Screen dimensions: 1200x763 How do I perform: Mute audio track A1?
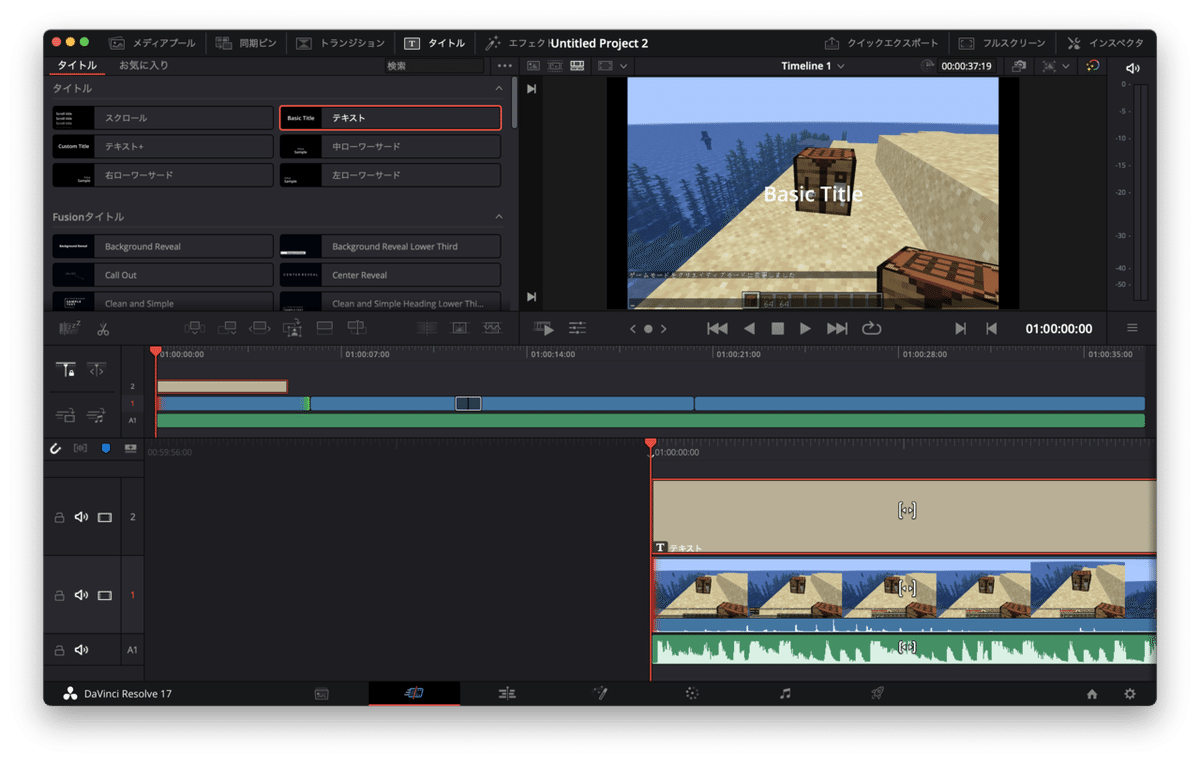pyautogui.click(x=81, y=650)
